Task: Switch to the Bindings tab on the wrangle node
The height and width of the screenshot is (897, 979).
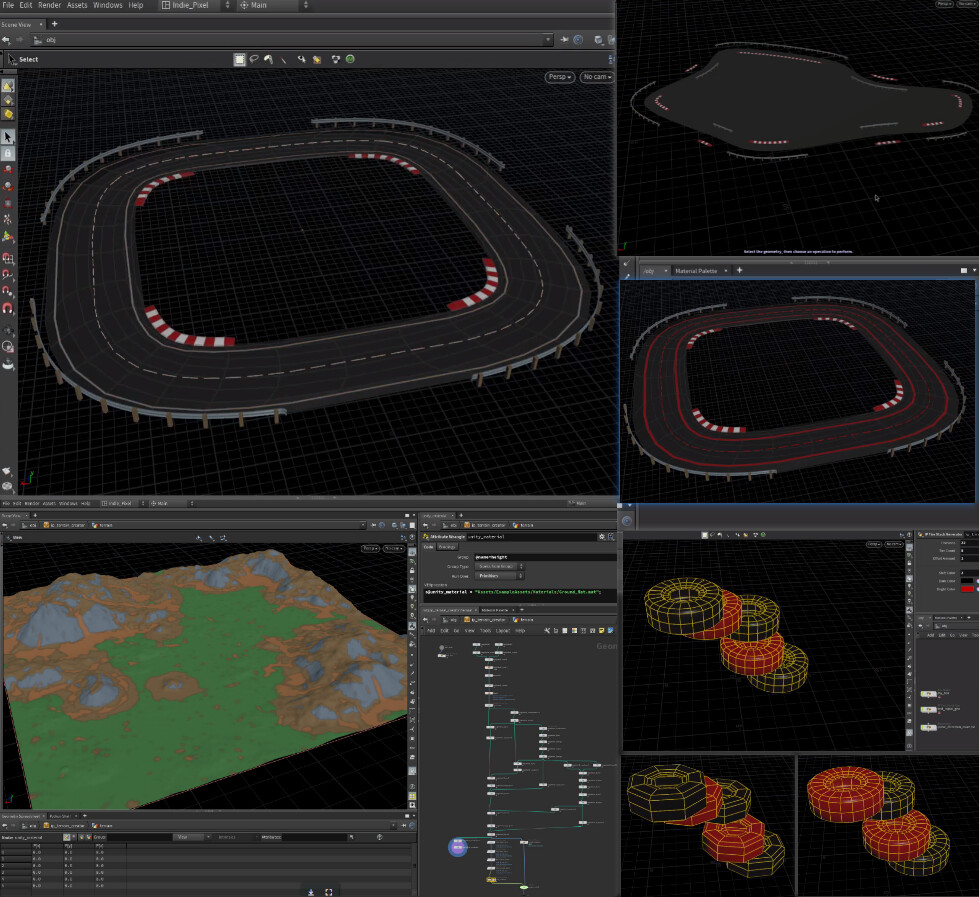Action: click(448, 546)
